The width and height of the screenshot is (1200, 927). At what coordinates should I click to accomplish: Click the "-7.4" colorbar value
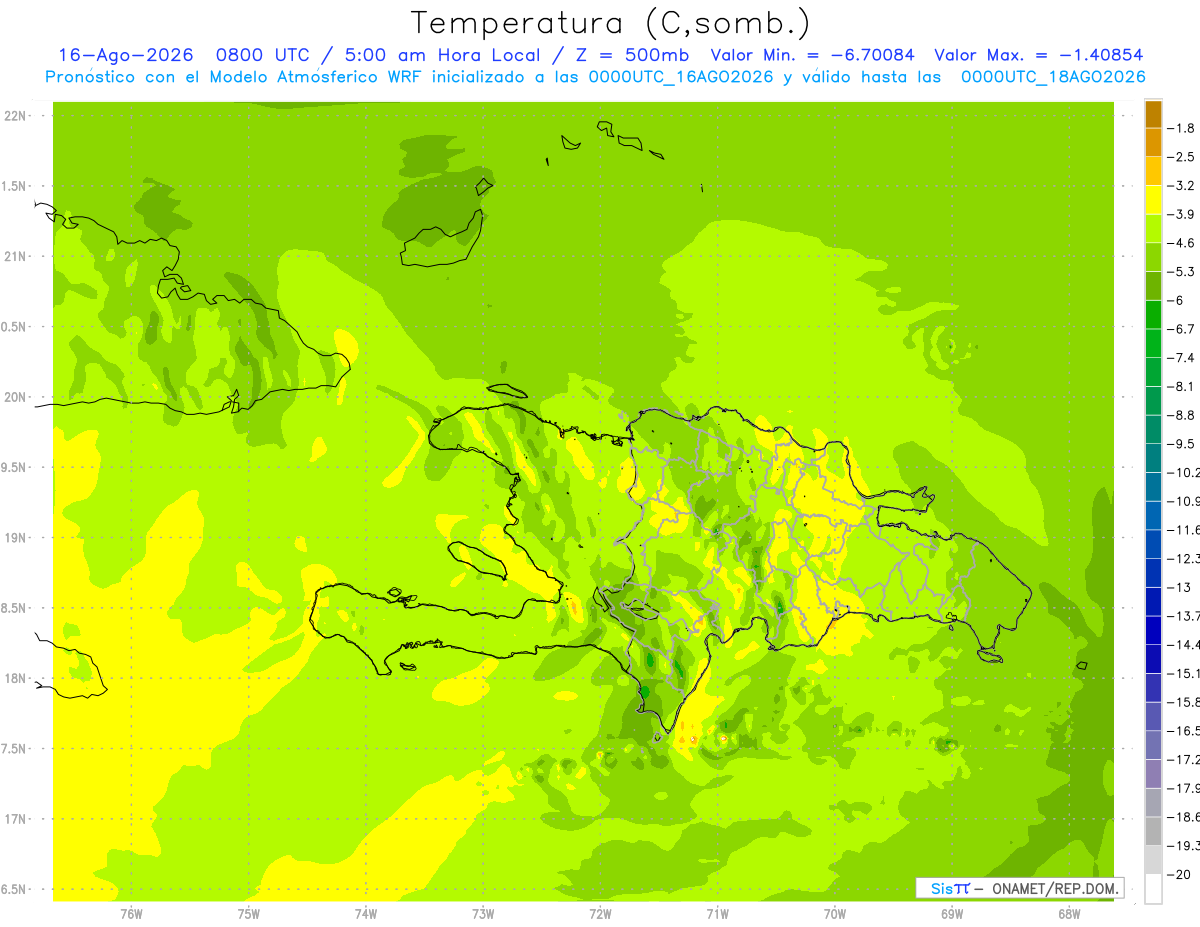coord(1181,358)
